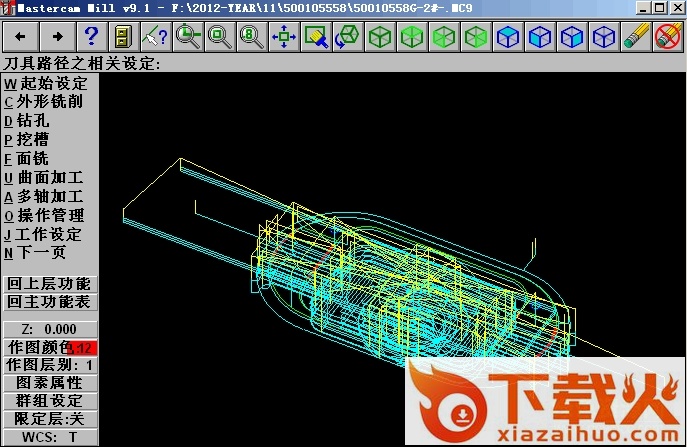The height and width of the screenshot is (447, 687).
Task: Go to N 下一页 next page
Action: coord(35,252)
